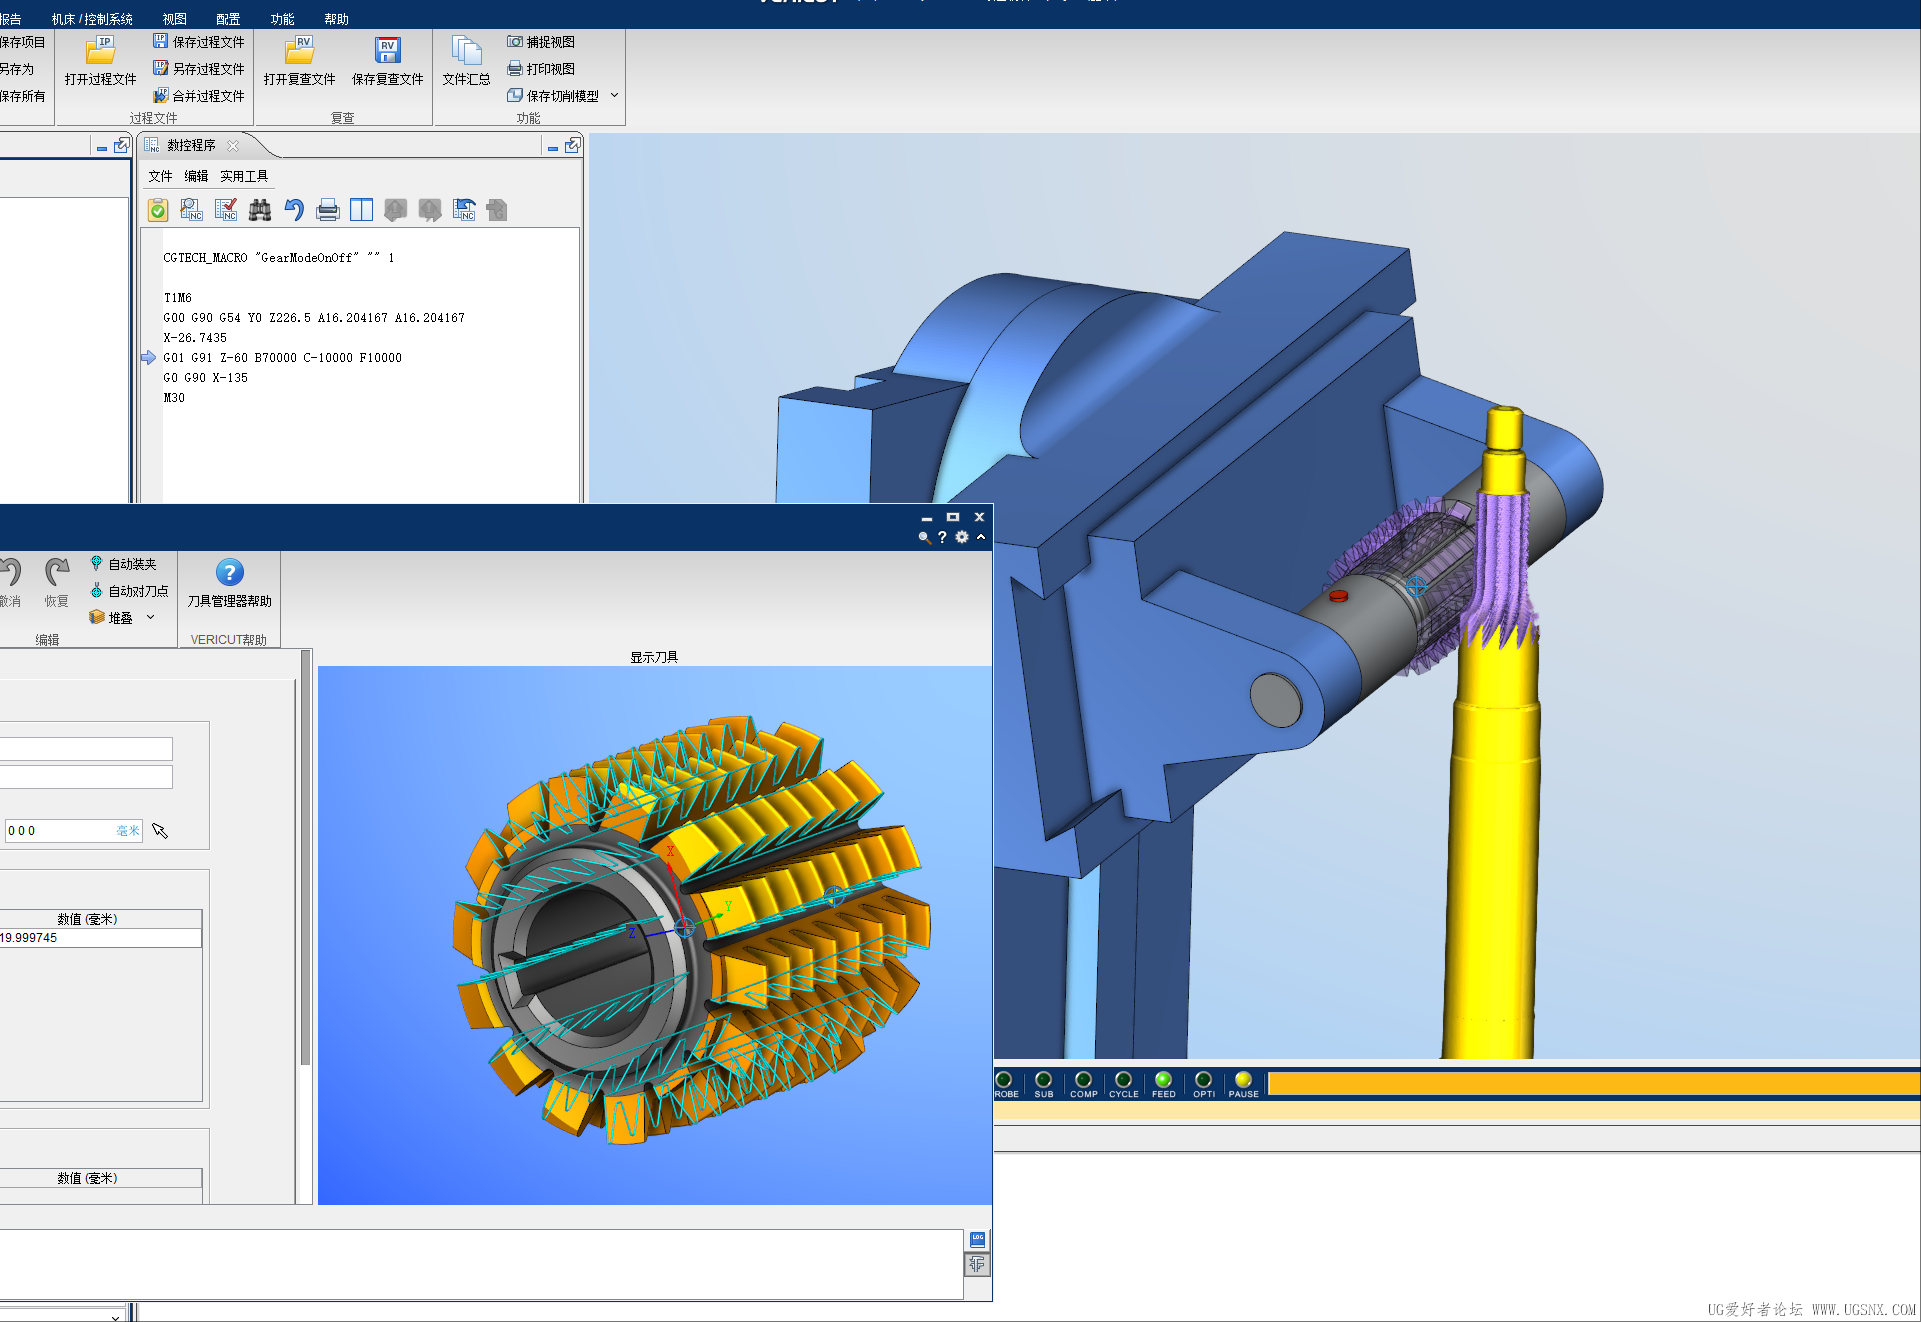The width and height of the screenshot is (1921, 1322).
Task: Click the NC syntax check icon
Action: pos(226,210)
